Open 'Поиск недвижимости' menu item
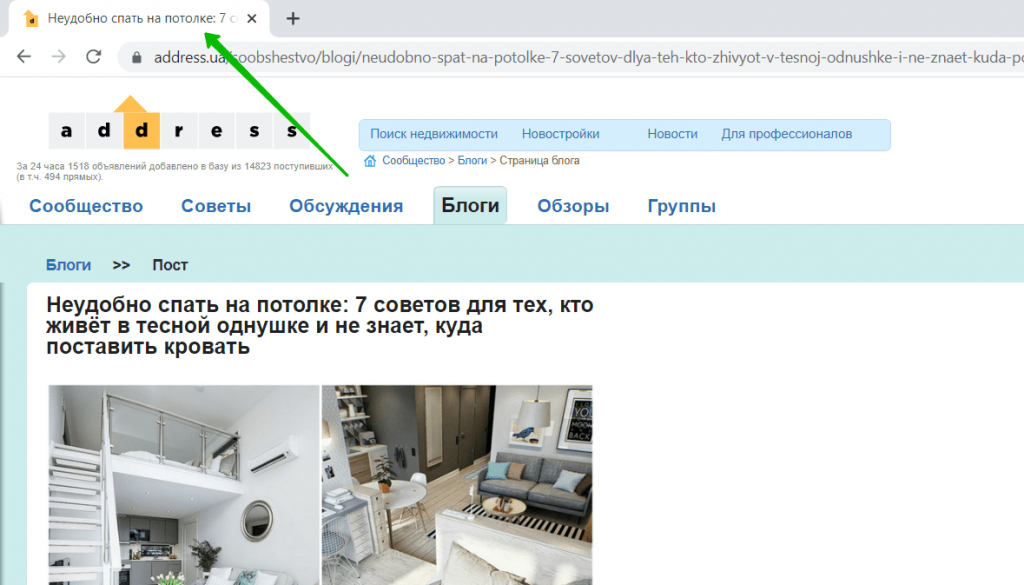This screenshot has height=585, width=1024. click(434, 134)
